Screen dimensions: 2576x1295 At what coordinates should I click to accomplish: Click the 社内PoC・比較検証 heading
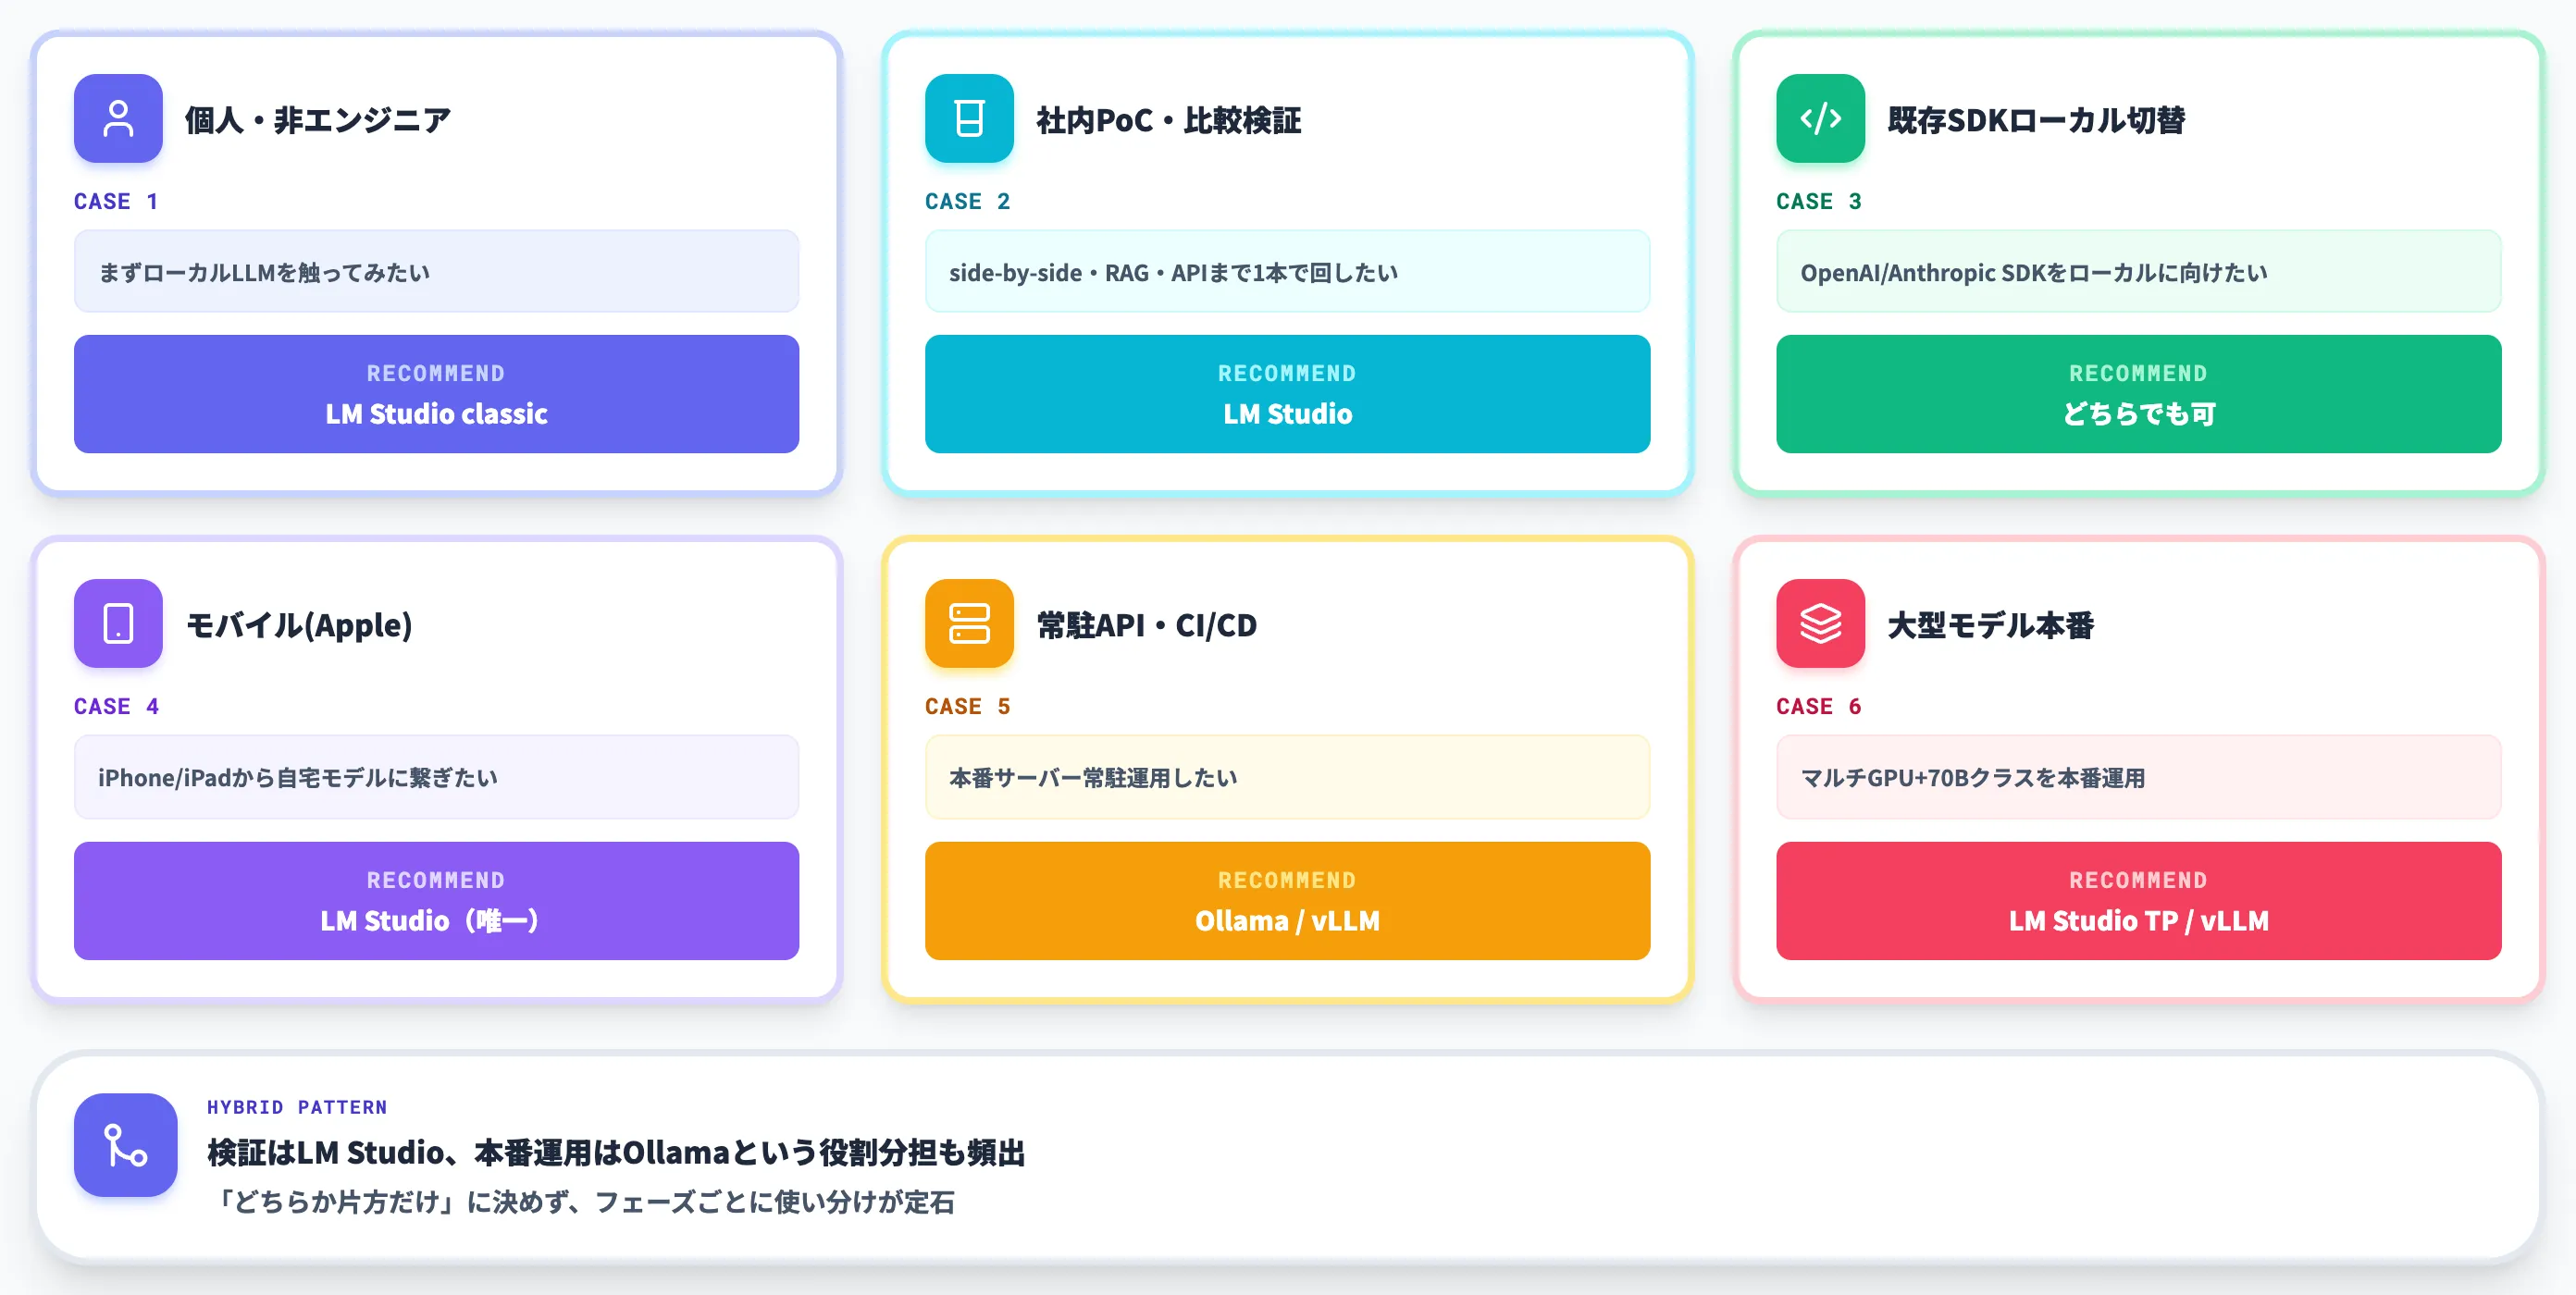tap(1169, 120)
